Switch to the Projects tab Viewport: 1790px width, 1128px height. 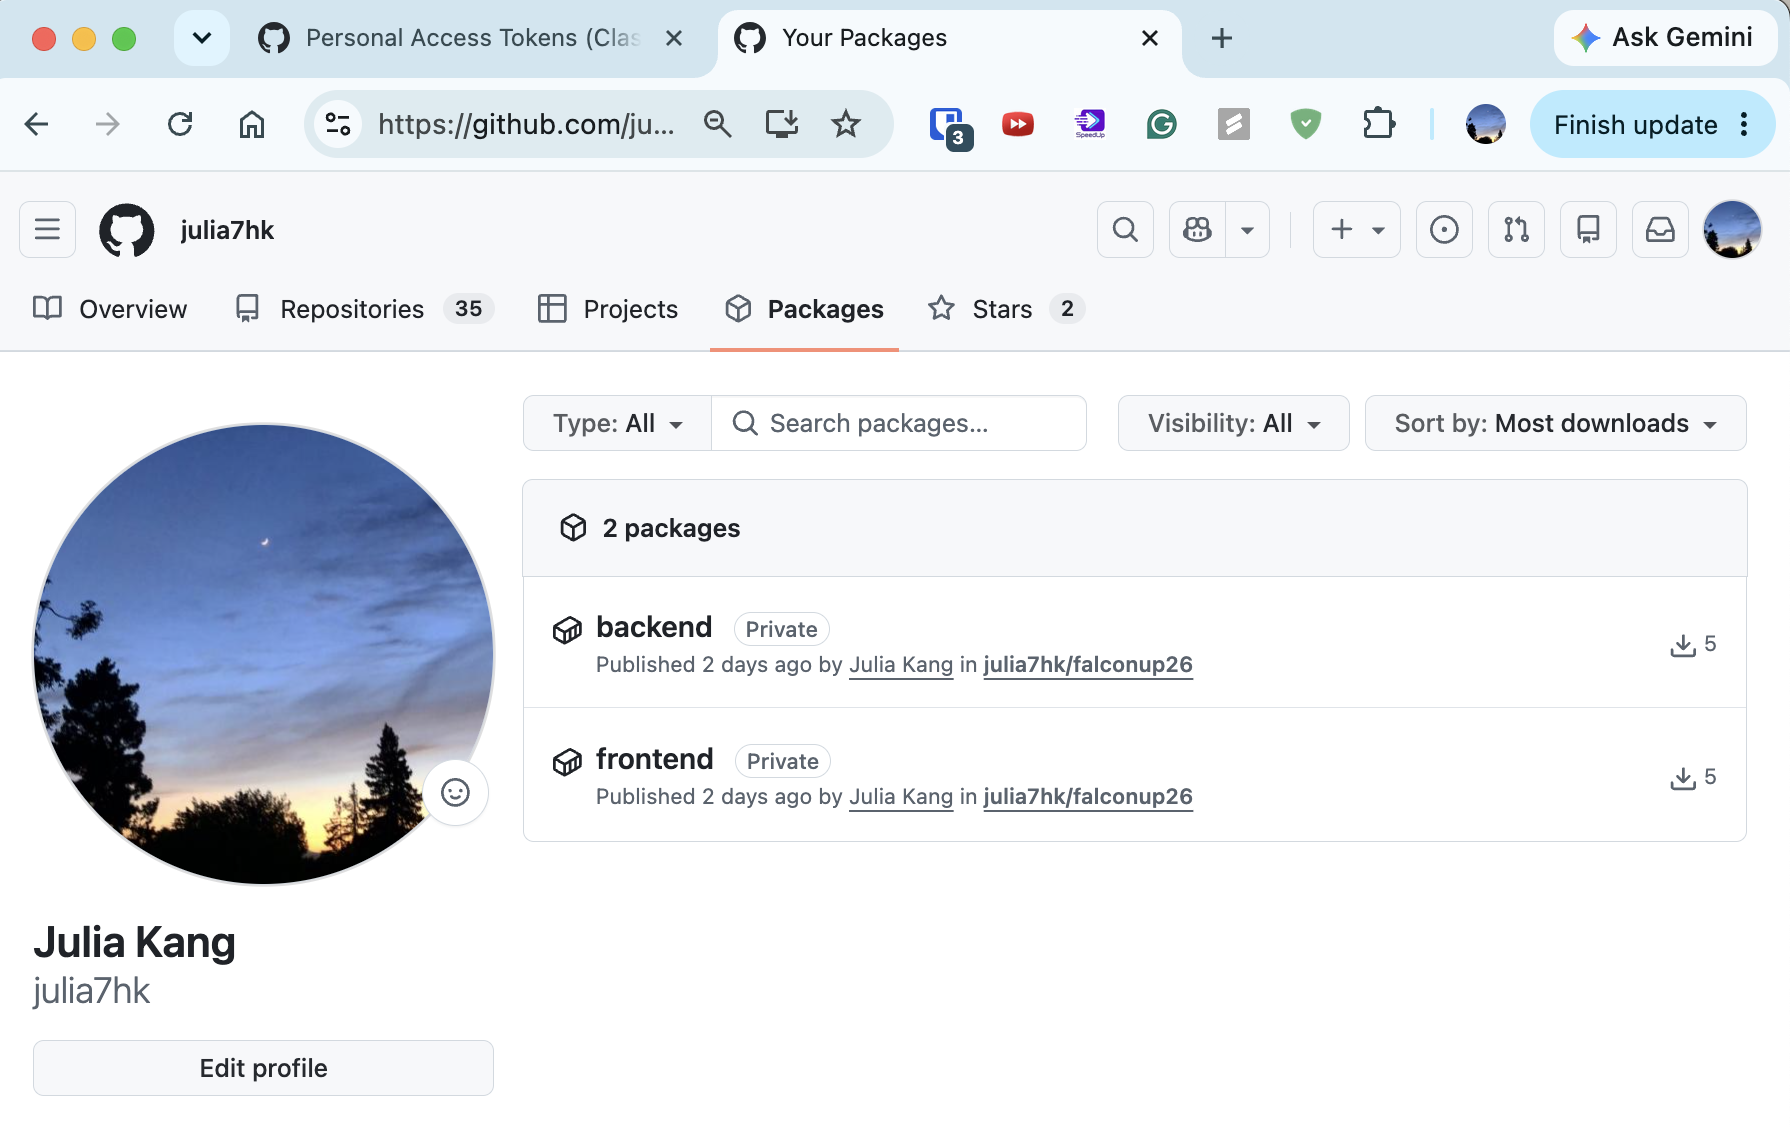click(x=608, y=309)
